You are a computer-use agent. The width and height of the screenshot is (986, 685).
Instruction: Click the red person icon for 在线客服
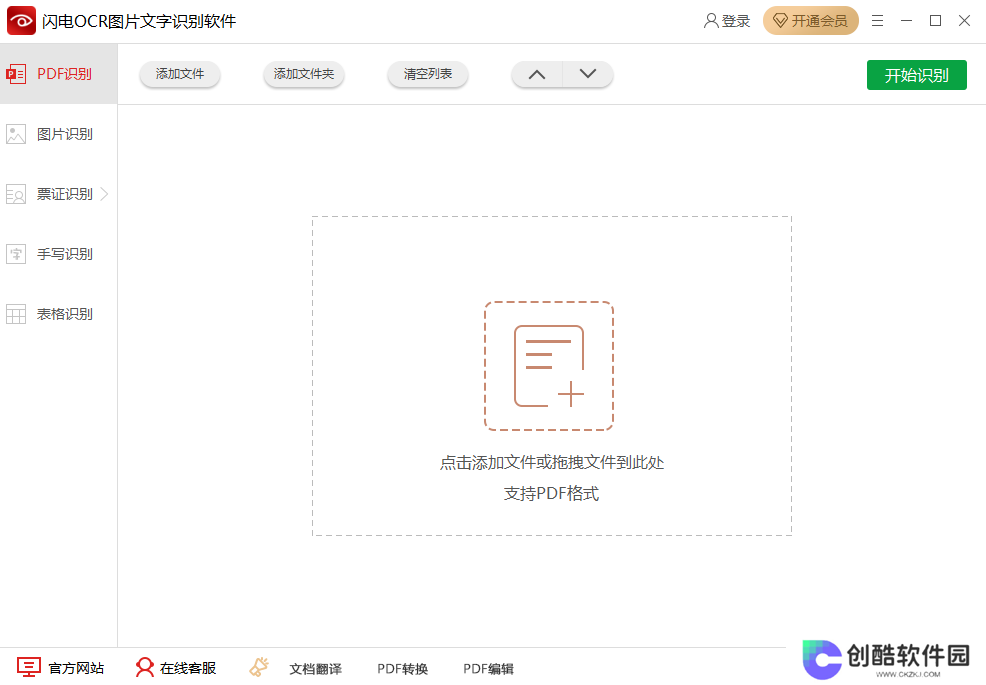[145, 667]
